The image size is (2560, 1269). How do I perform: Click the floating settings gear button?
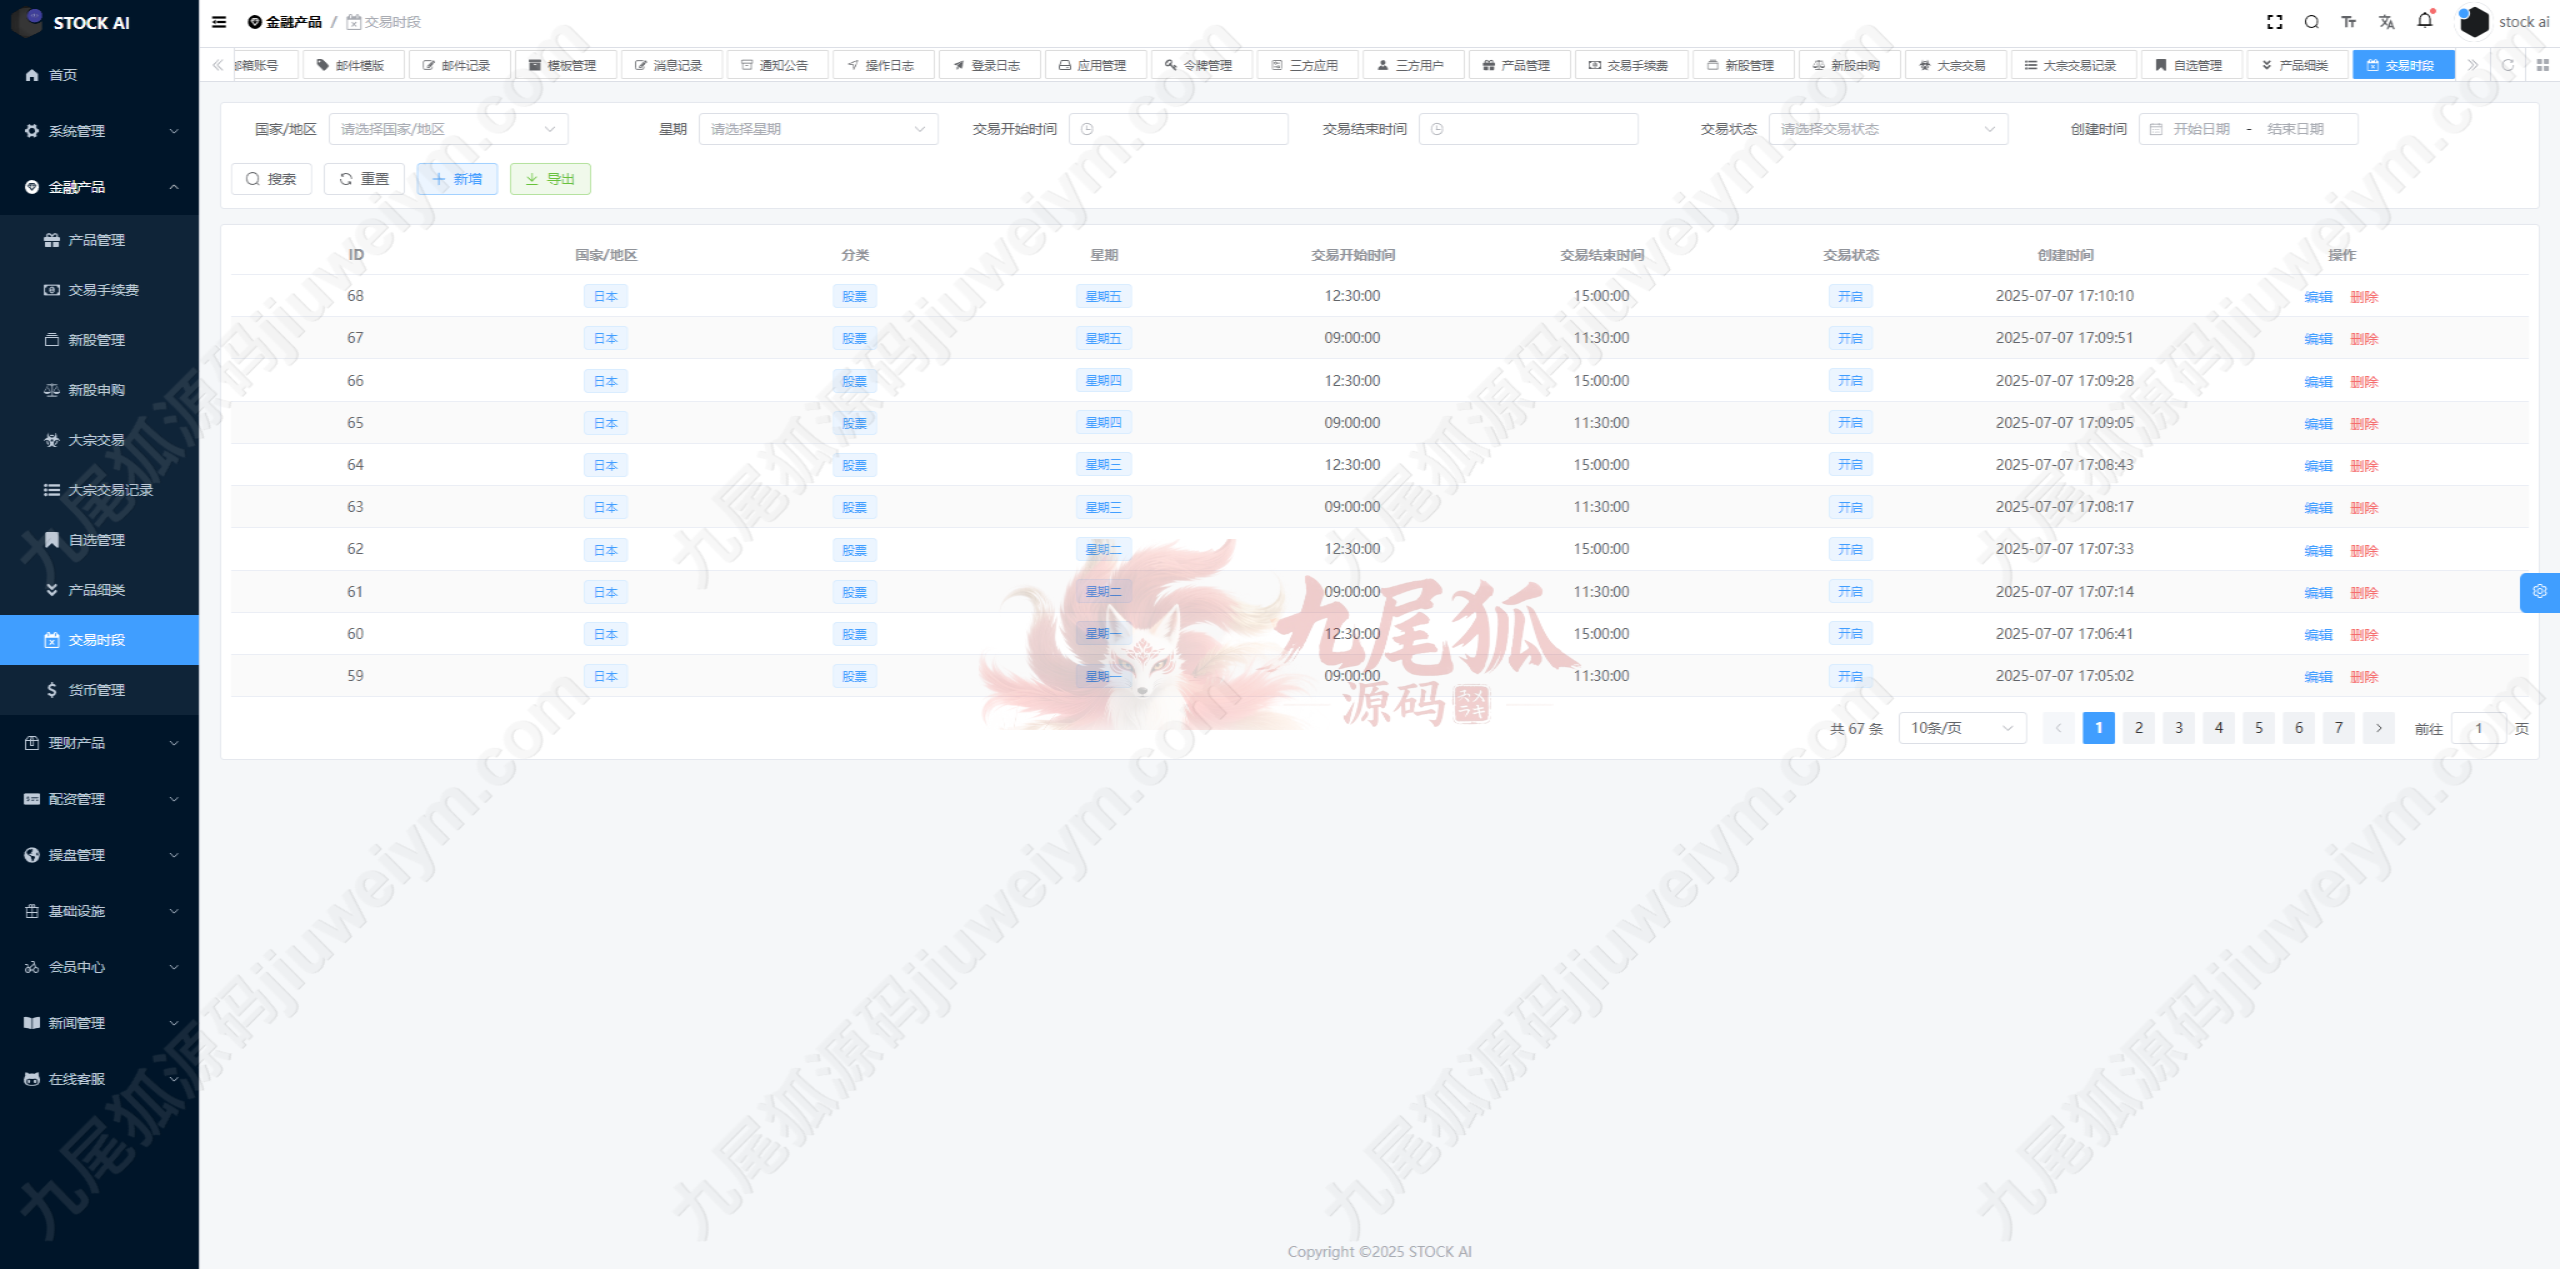(2539, 592)
